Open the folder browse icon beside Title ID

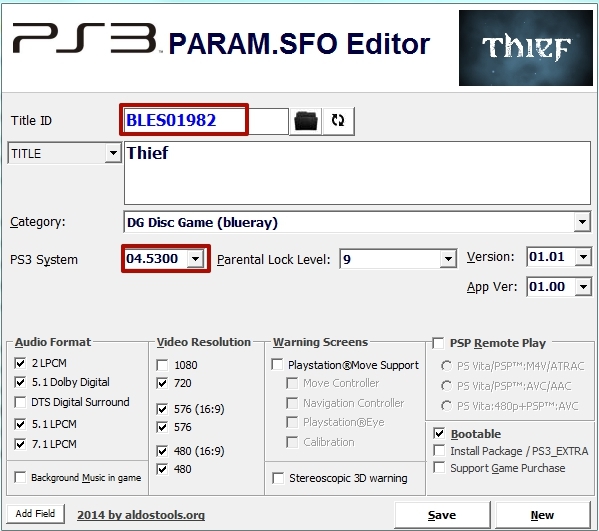pos(306,121)
